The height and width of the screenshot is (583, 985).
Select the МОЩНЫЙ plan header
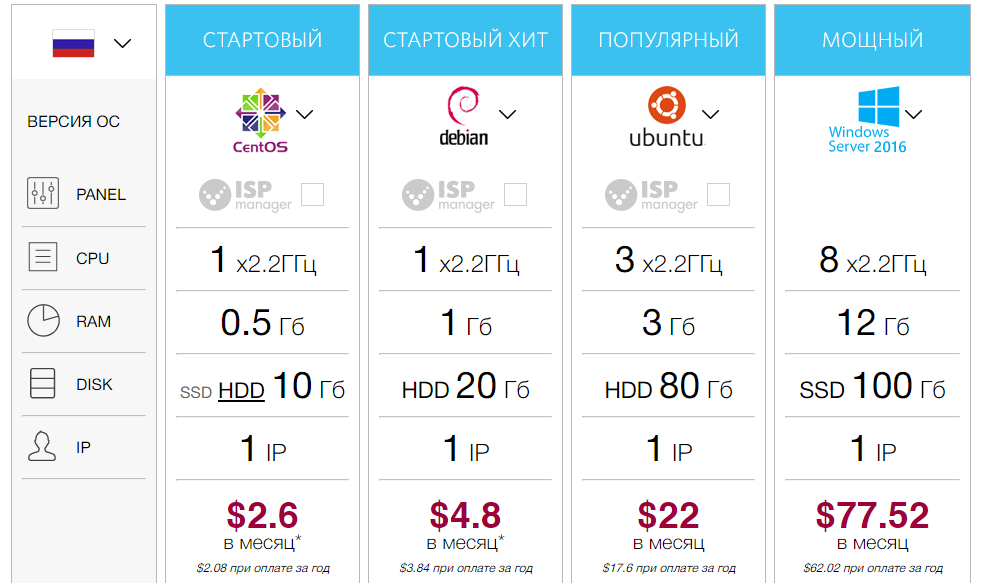click(x=871, y=40)
